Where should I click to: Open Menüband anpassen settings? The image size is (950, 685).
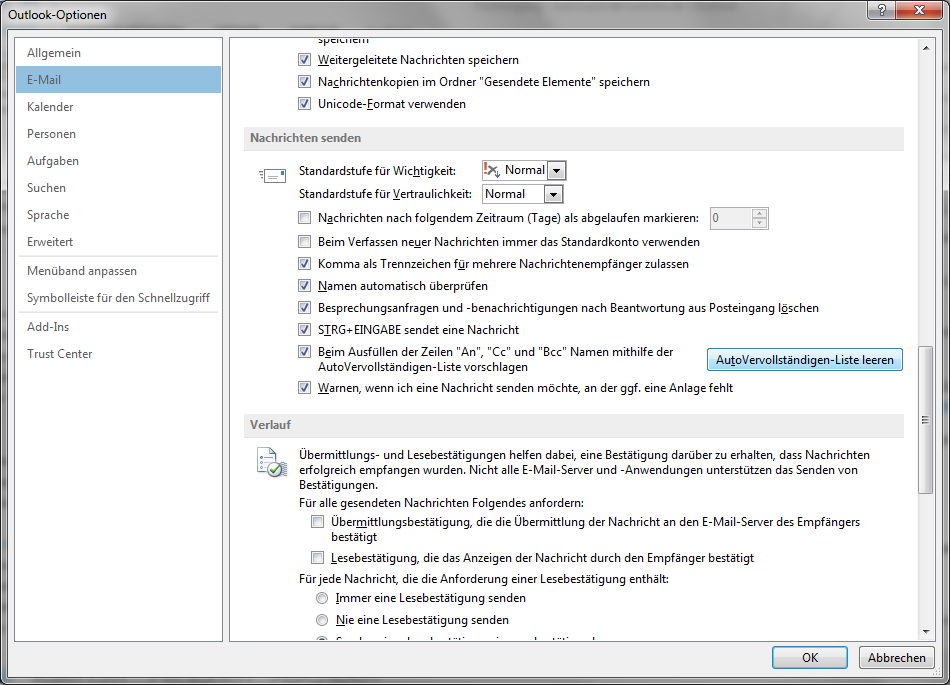(x=119, y=271)
